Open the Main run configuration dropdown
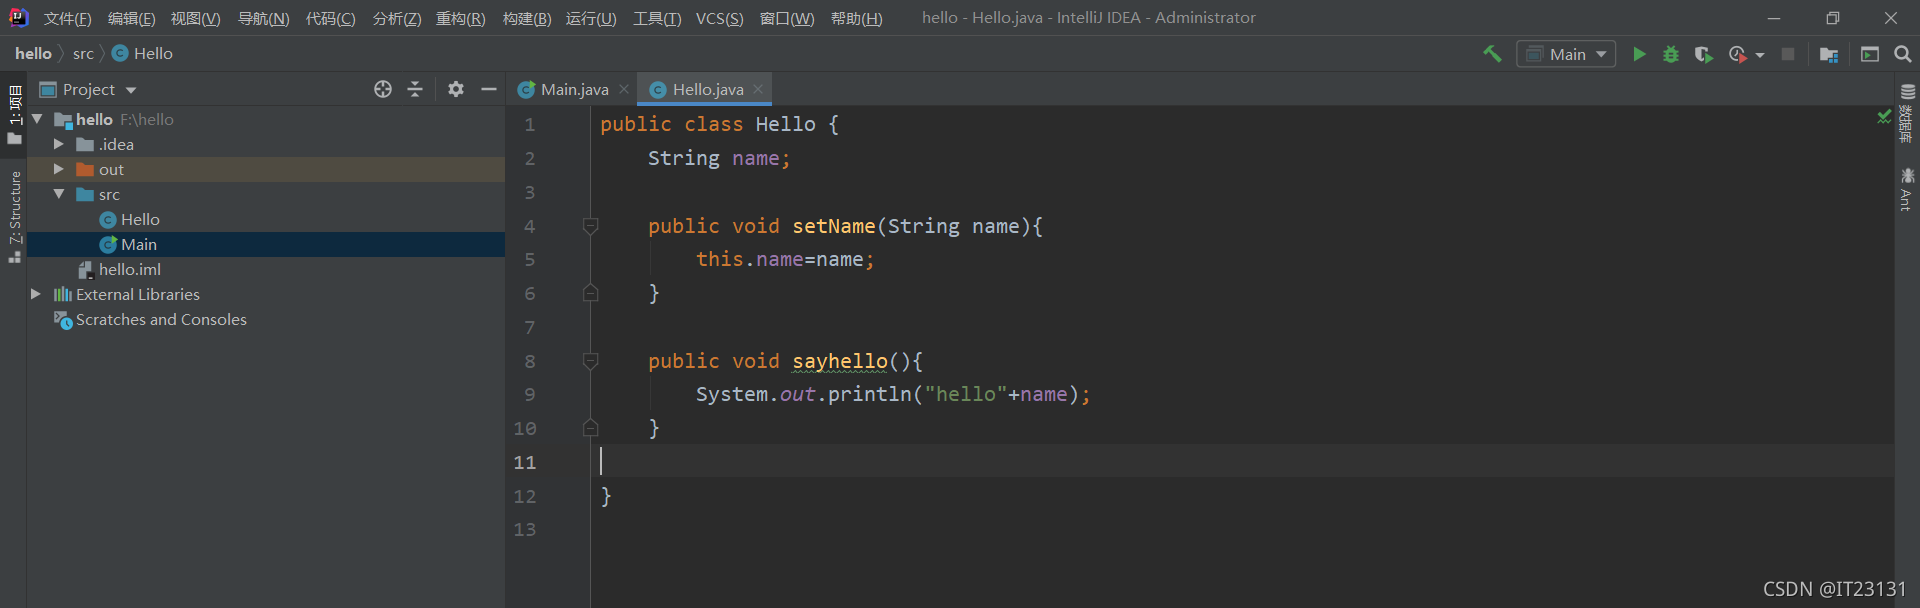The height and width of the screenshot is (608, 1920). [x=1566, y=54]
